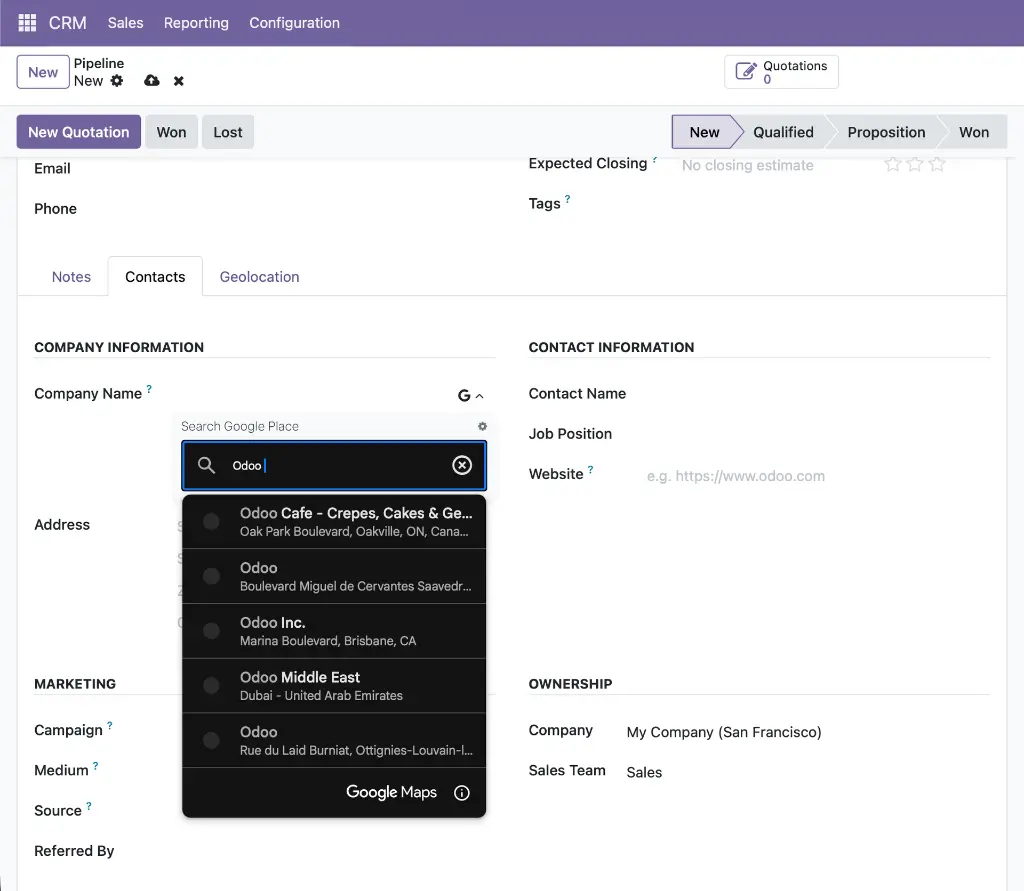
Task: Discard changes with the X icon
Action: click(x=178, y=81)
